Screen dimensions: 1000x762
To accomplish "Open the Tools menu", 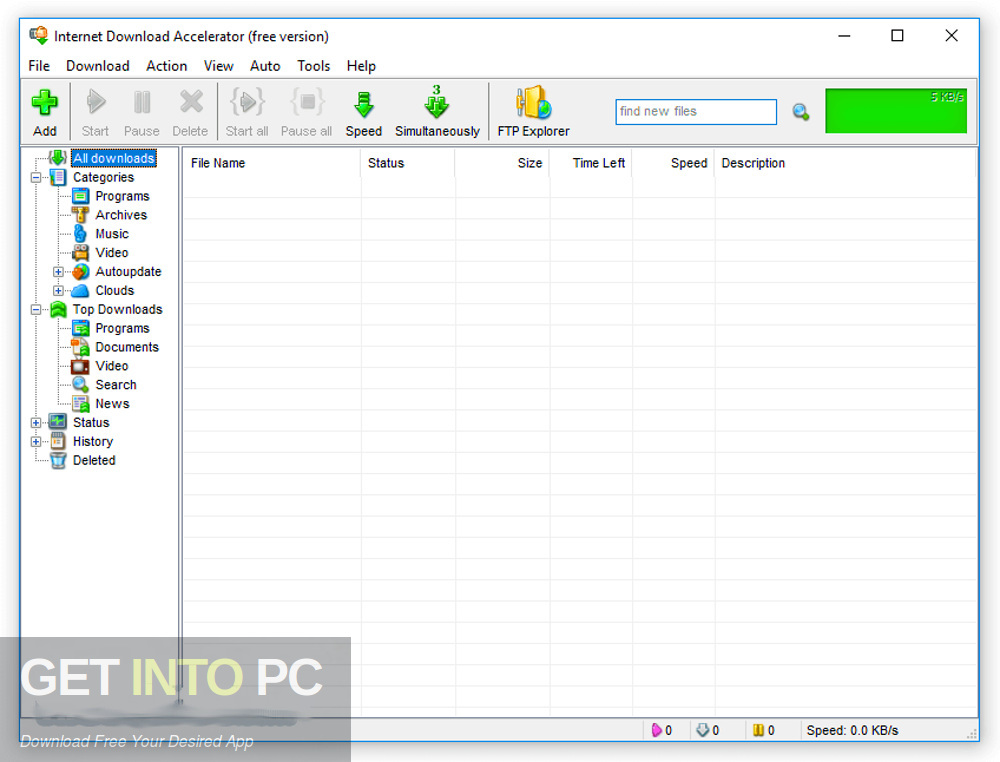I will (x=314, y=66).
